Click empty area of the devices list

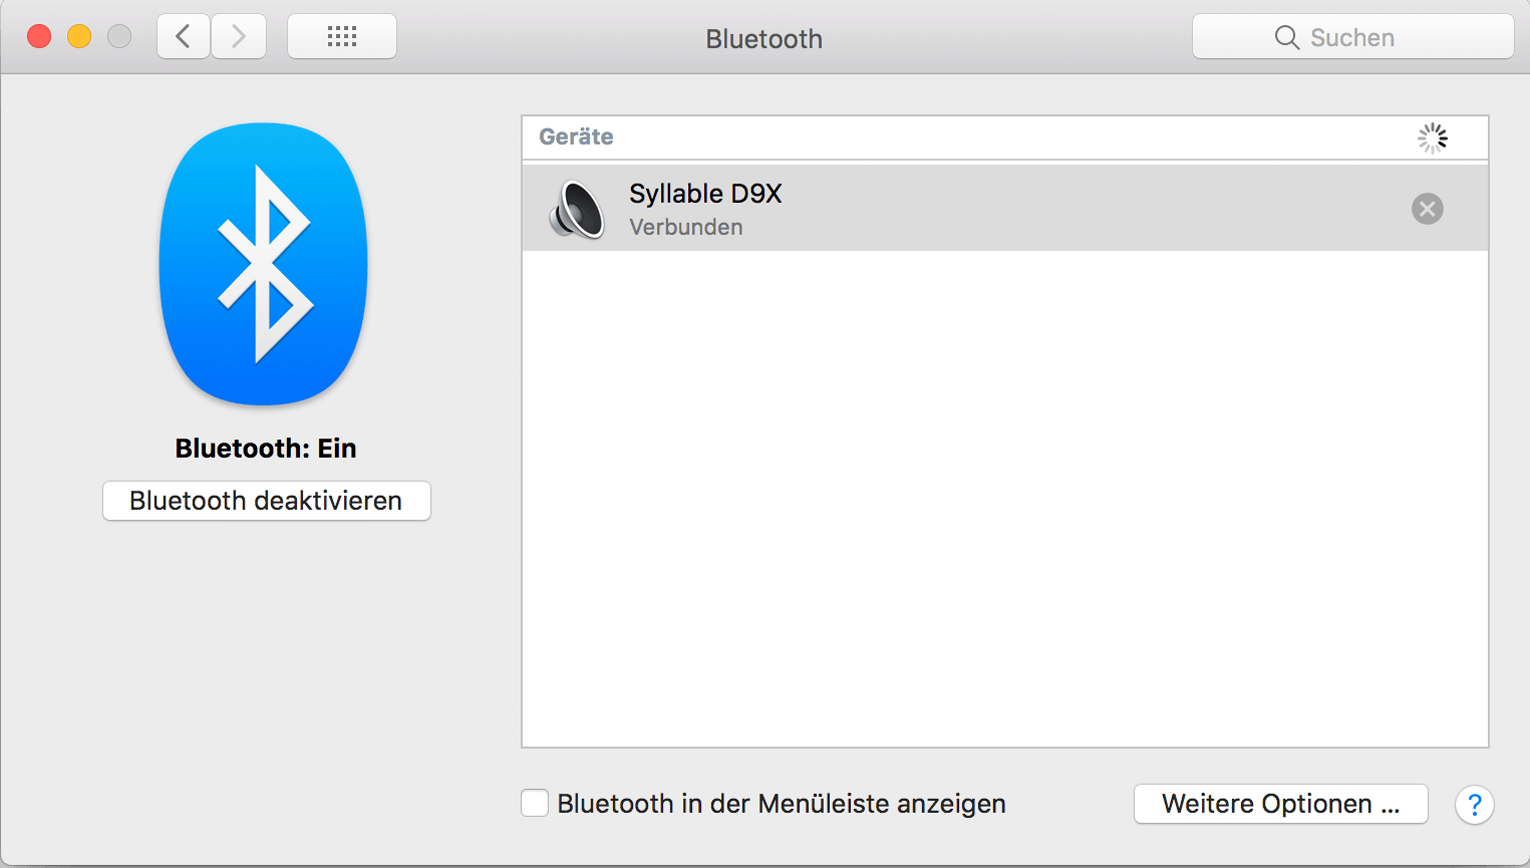[x=1004, y=500]
